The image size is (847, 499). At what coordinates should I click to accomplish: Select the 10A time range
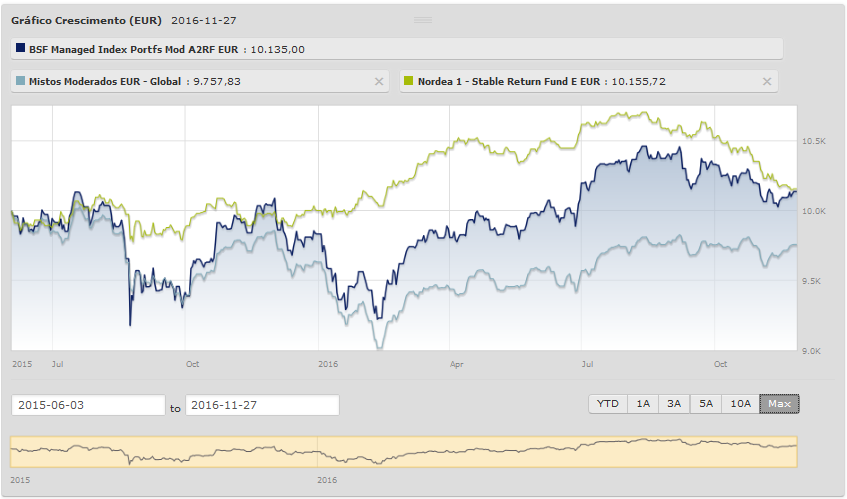(x=740, y=404)
